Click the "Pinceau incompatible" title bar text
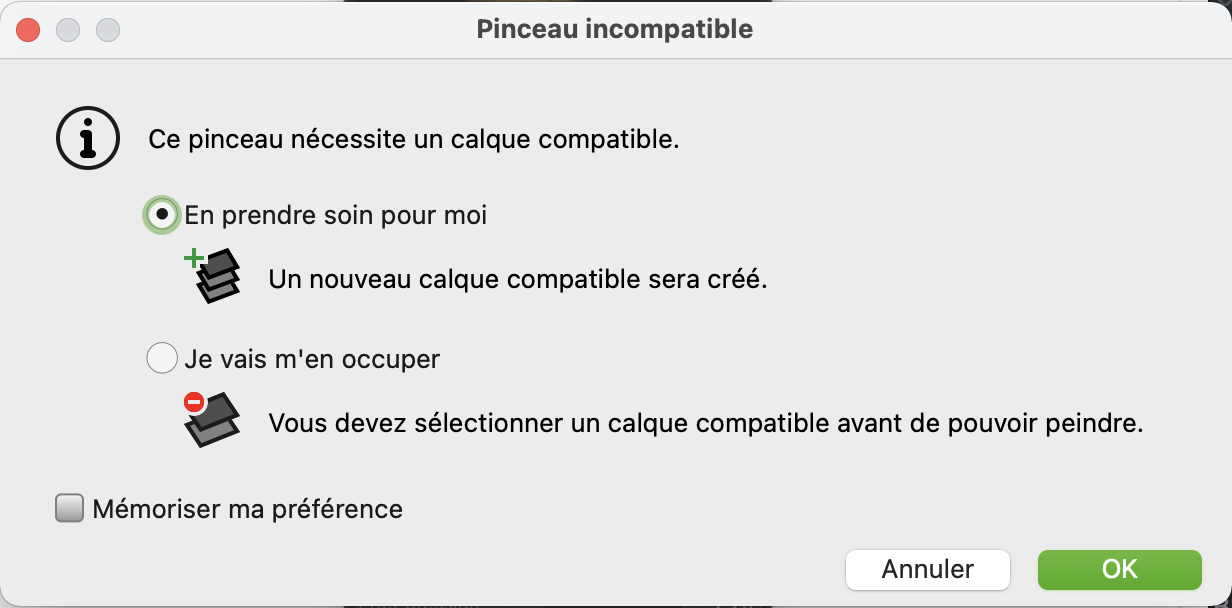The image size is (1232, 608). [615, 29]
